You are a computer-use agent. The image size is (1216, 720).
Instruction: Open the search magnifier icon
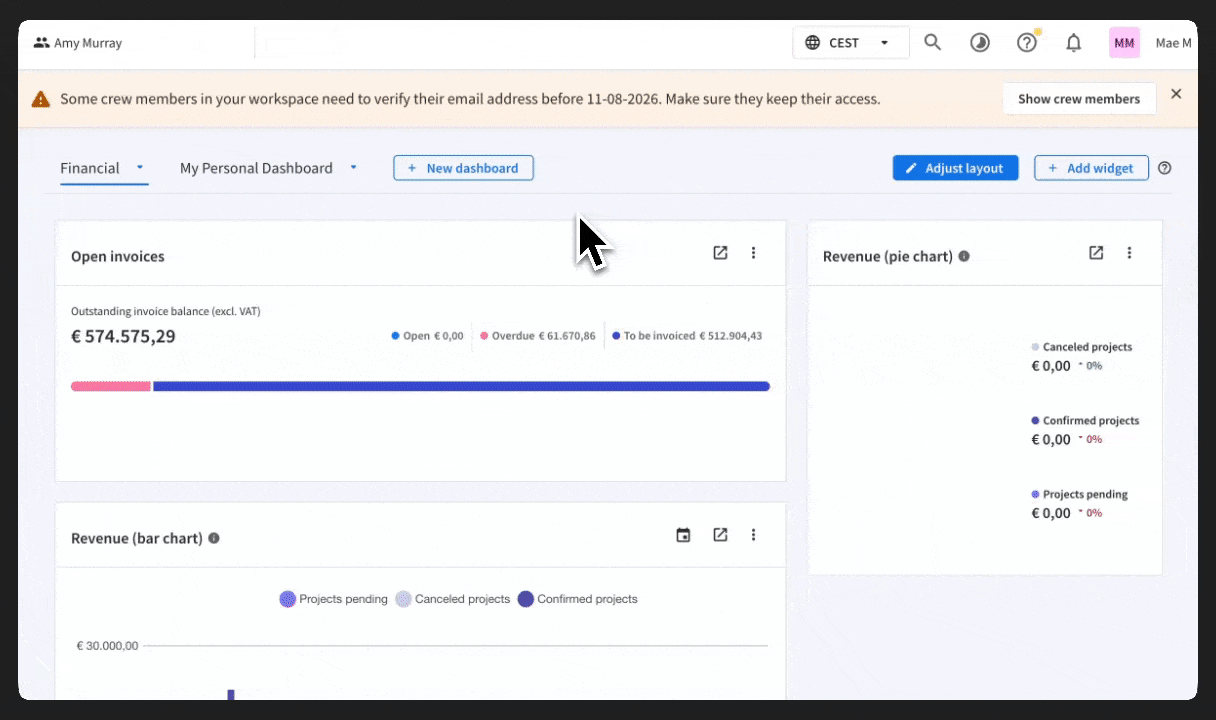(x=932, y=43)
